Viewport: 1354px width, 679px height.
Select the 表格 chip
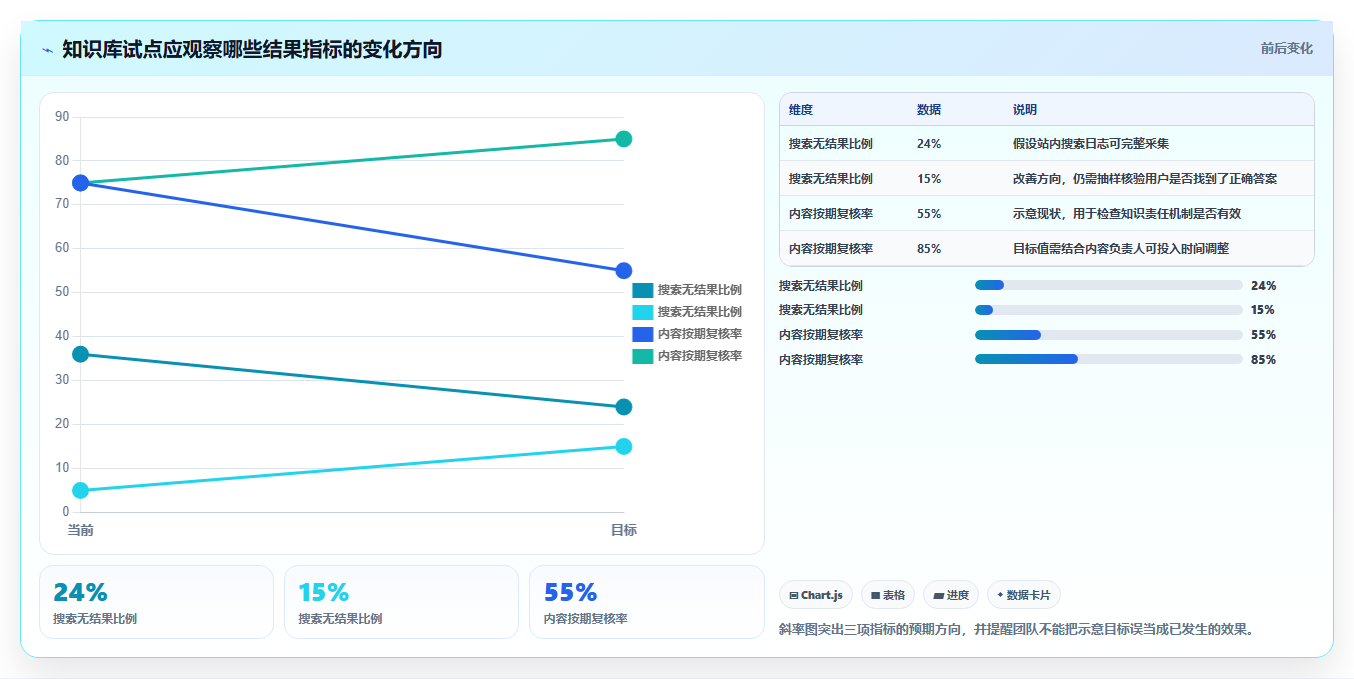pos(888,595)
